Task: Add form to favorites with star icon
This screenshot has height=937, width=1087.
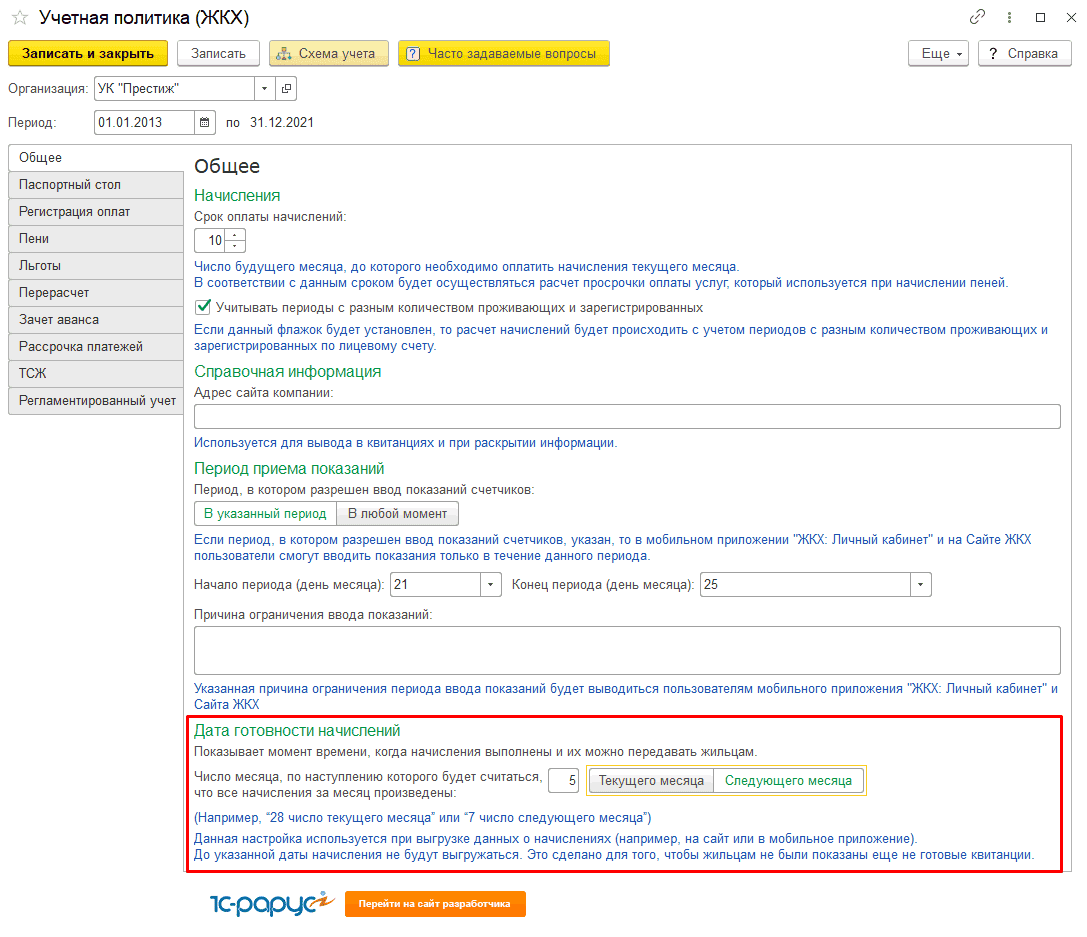Action: tap(19, 18)
